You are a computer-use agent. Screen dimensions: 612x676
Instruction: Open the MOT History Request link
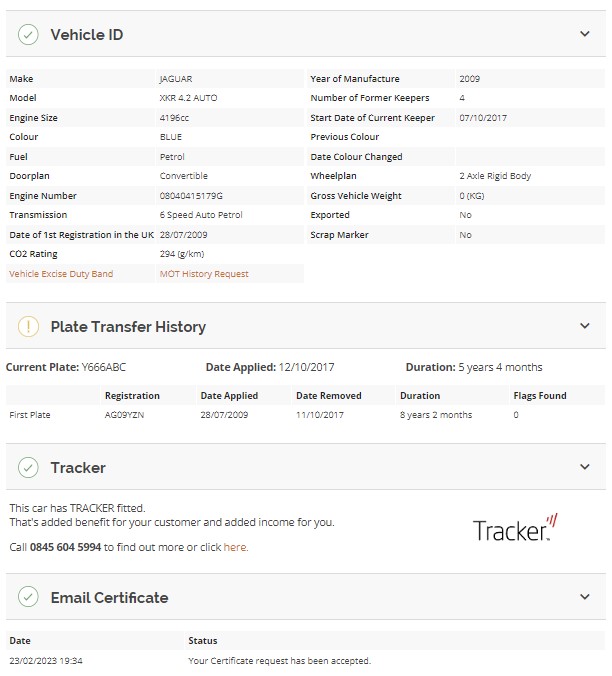pyautogui.click(x=204, y=274)
